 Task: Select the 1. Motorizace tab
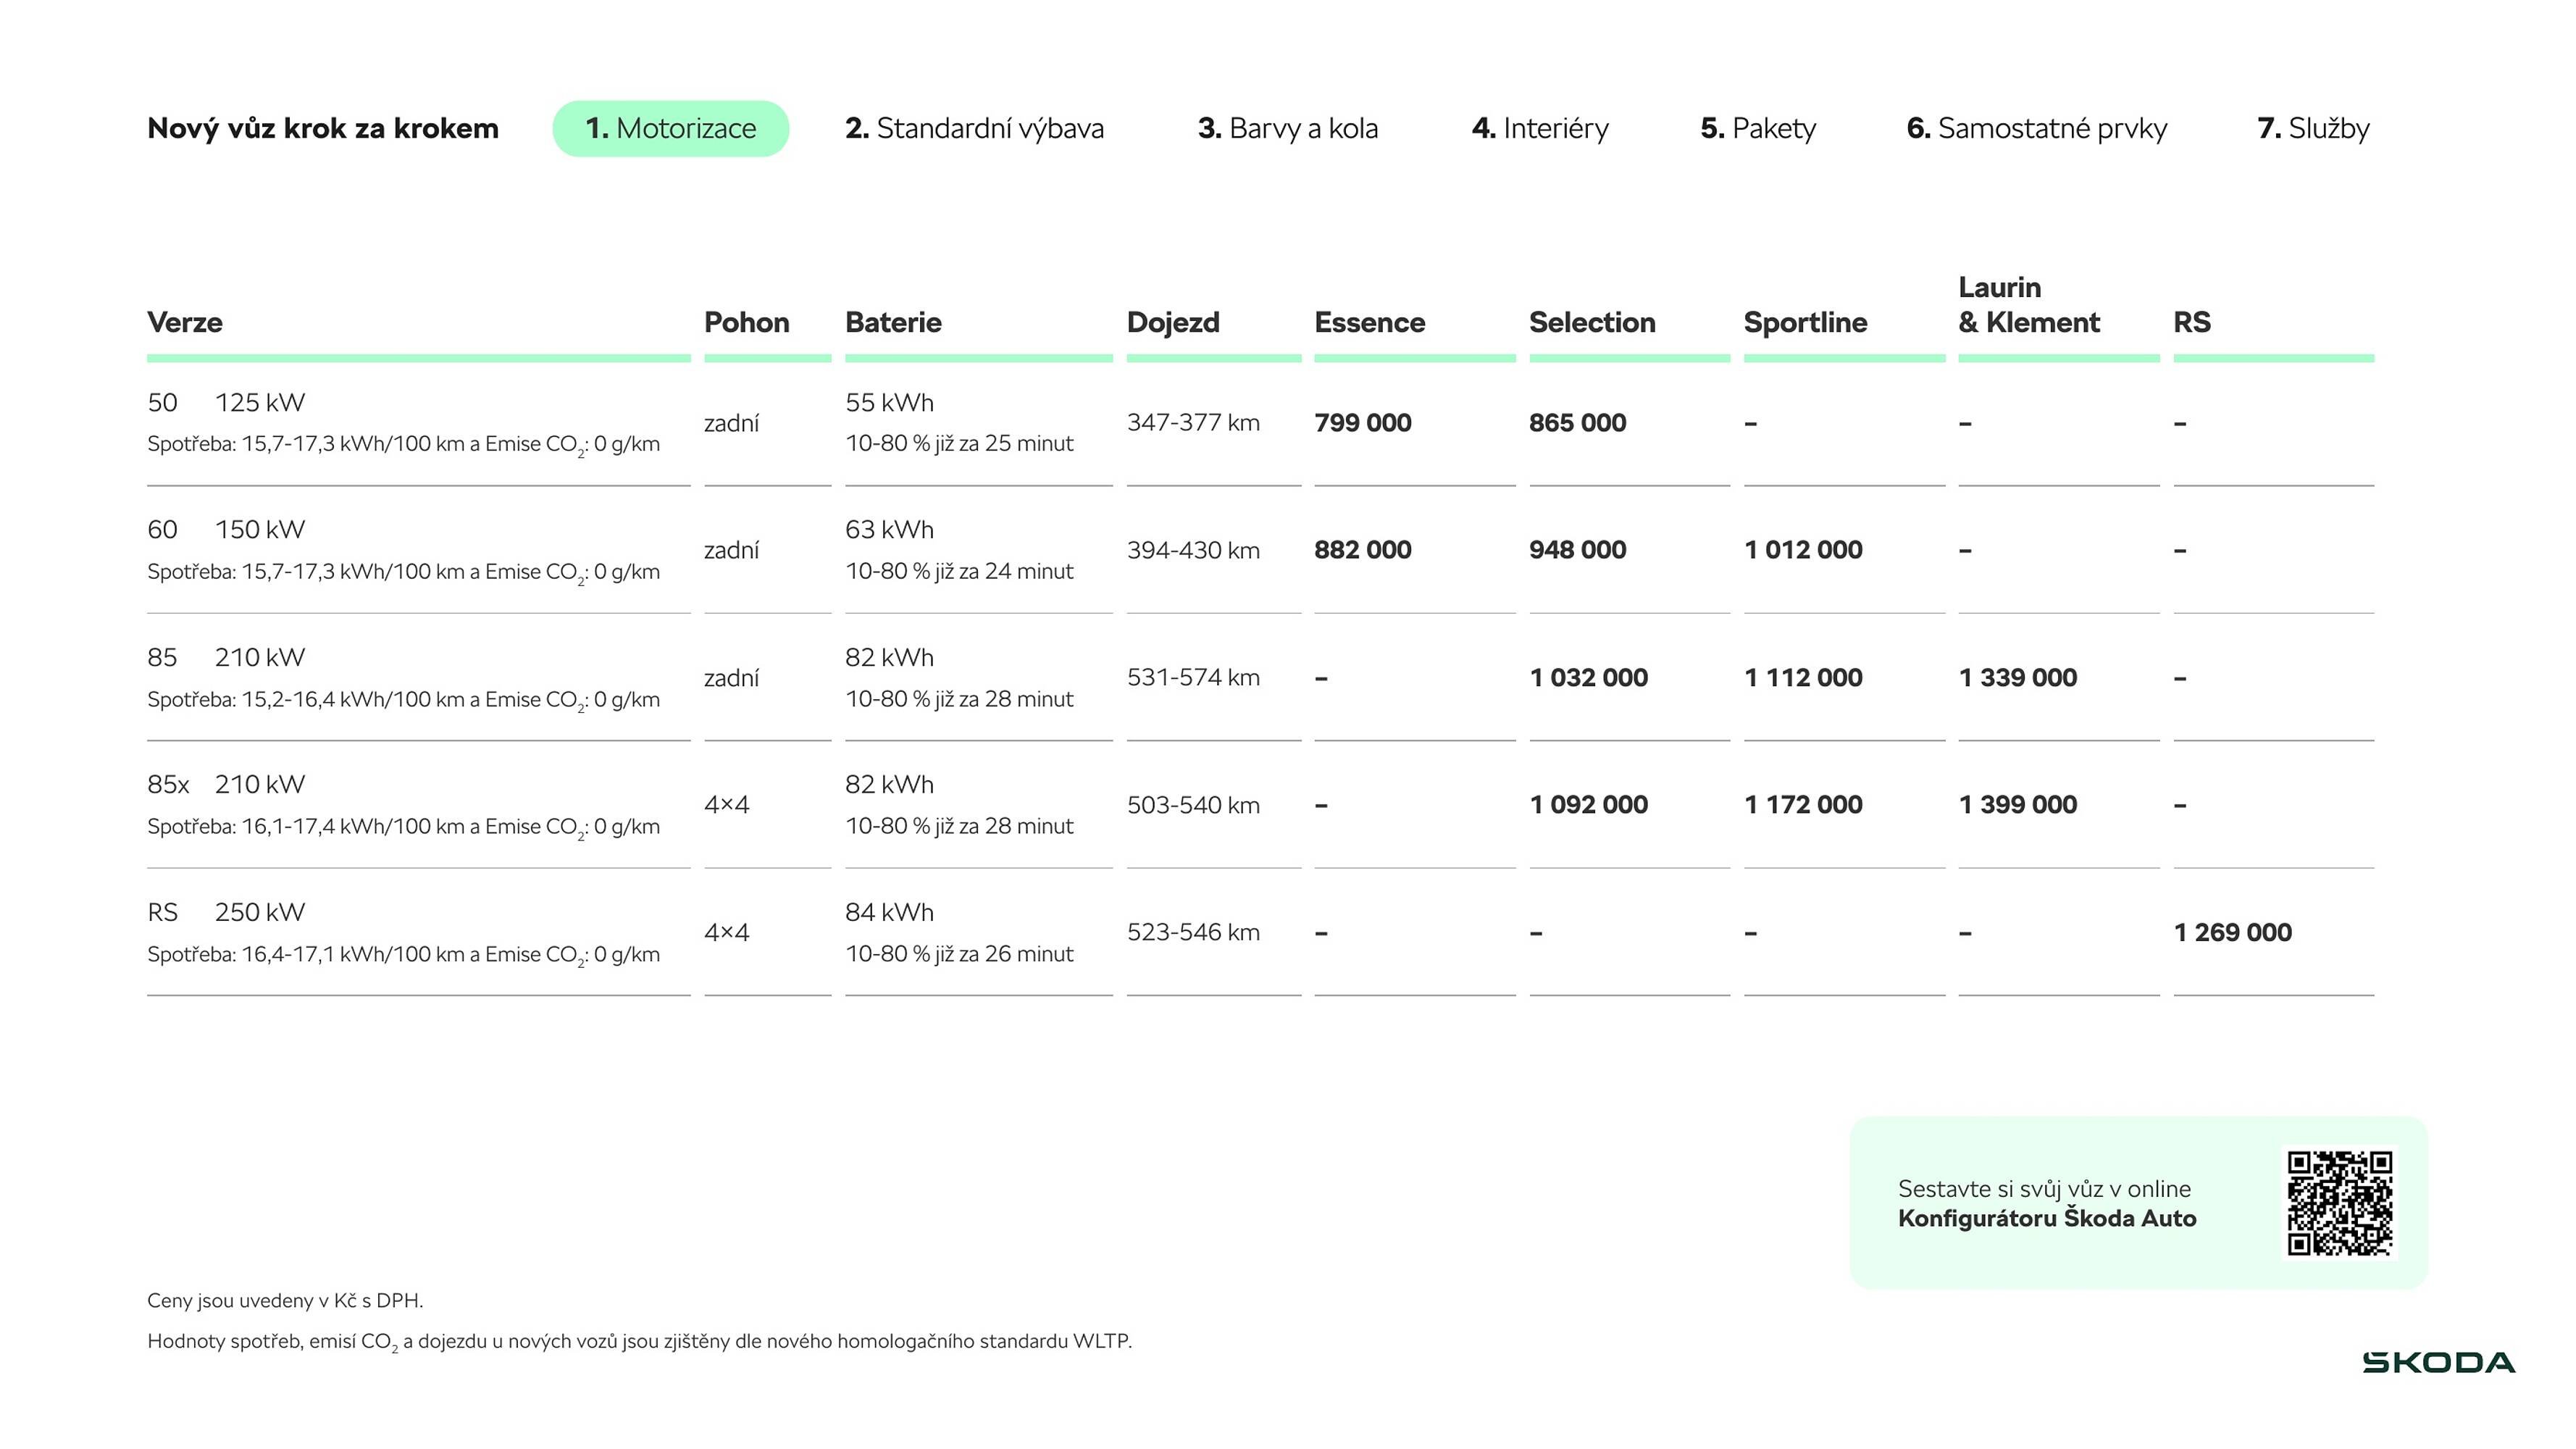670,128
